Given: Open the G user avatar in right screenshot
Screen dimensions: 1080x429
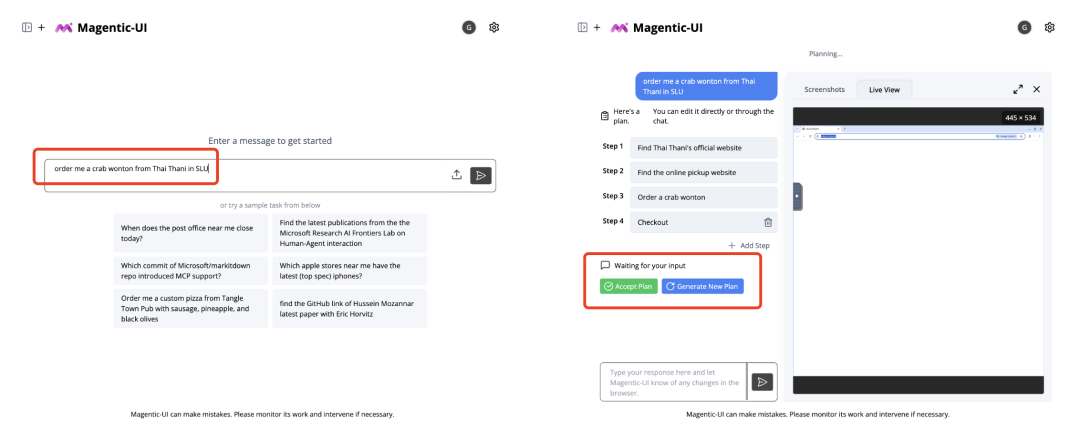Looking at the screenshot, I should pos(1025,28).
